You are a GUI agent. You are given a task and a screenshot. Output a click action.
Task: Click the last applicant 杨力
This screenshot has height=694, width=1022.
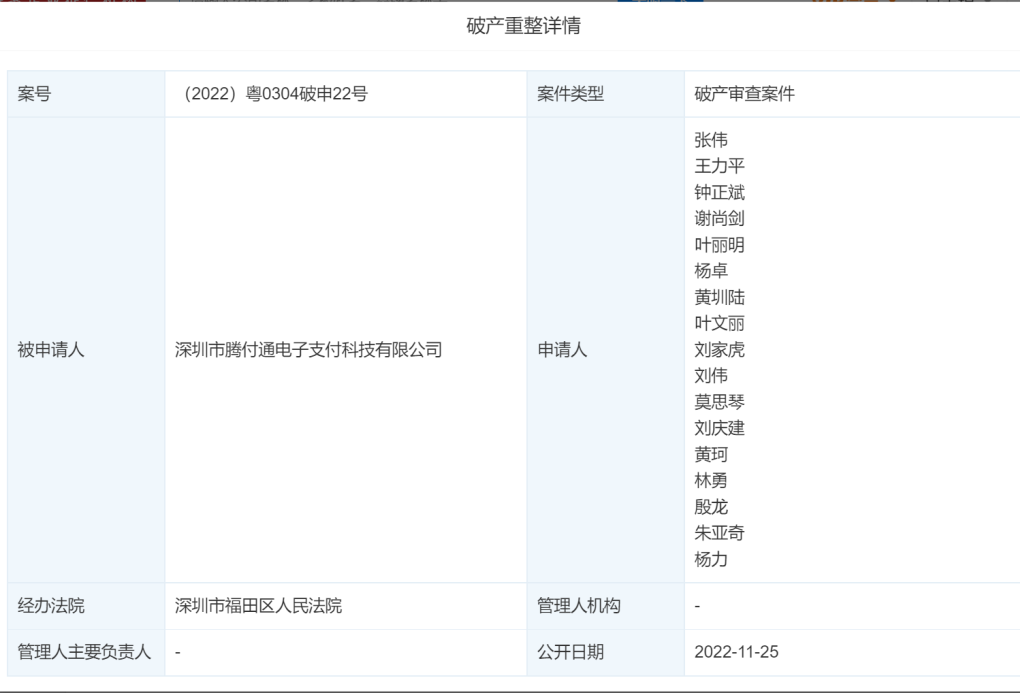click(x=713, y=559)
